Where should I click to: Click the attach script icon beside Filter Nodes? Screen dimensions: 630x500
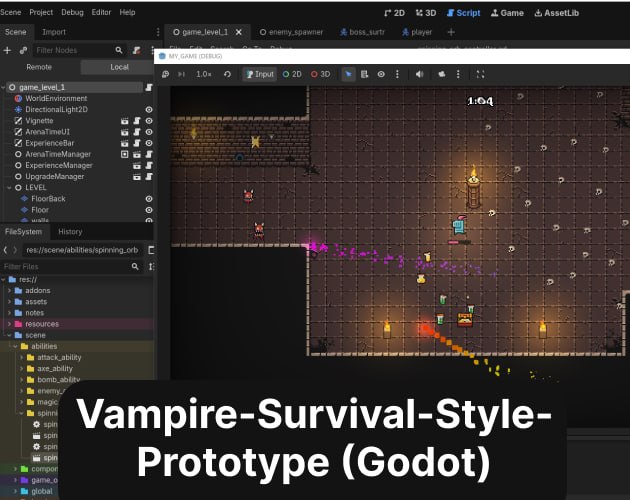(137, 50)
